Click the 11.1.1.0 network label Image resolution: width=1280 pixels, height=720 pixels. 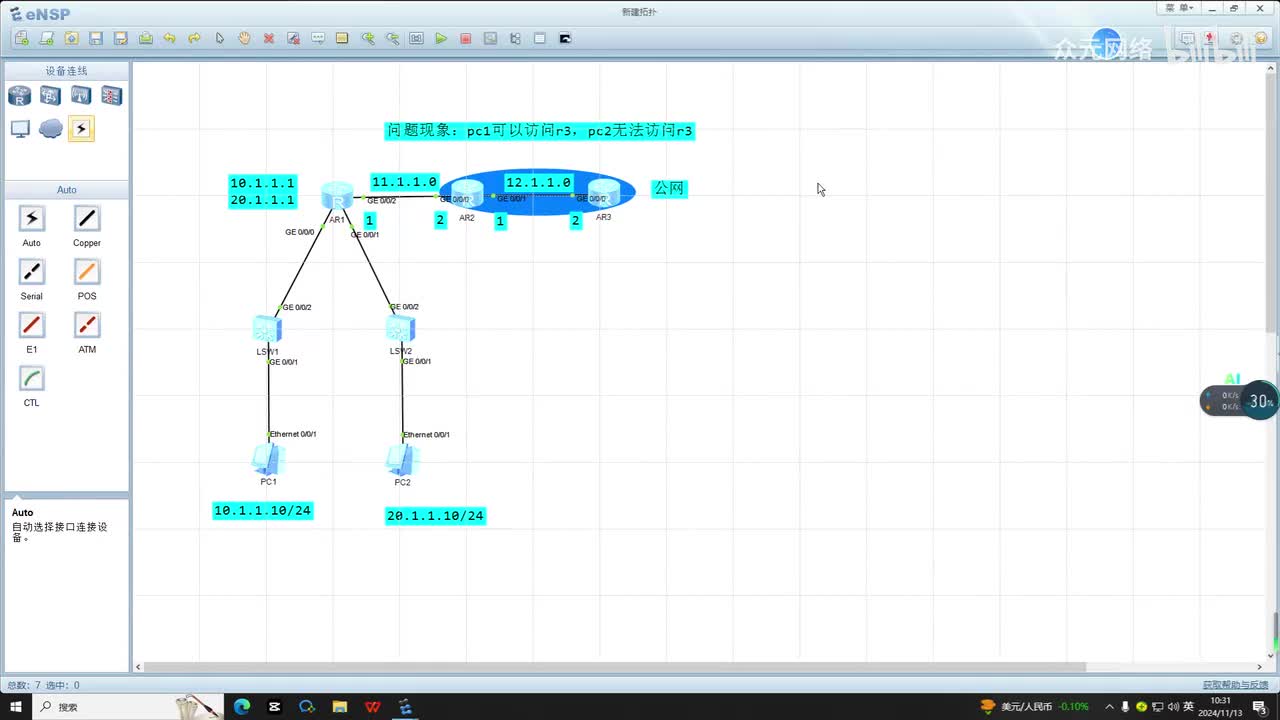tap(404, 182)
